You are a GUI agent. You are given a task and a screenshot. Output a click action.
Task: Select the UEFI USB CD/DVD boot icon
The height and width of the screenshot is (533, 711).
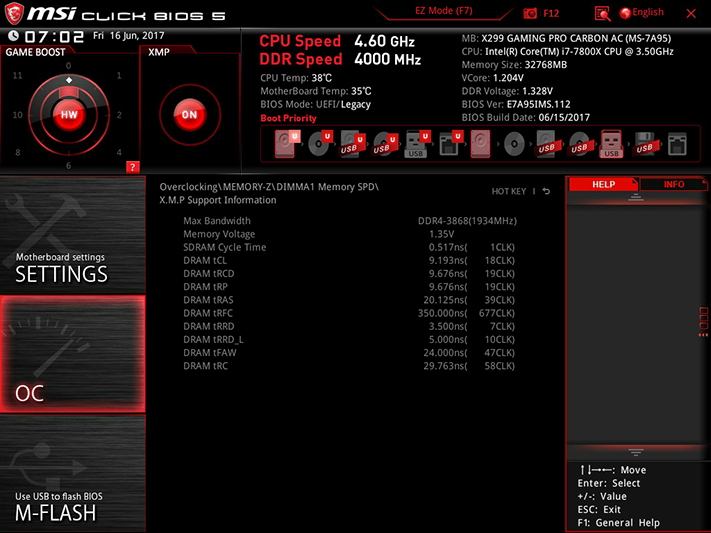(385, 144)
